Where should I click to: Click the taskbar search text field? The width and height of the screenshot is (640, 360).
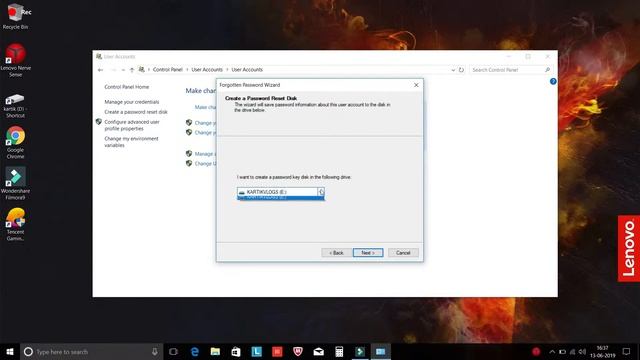tap(92, 351)
